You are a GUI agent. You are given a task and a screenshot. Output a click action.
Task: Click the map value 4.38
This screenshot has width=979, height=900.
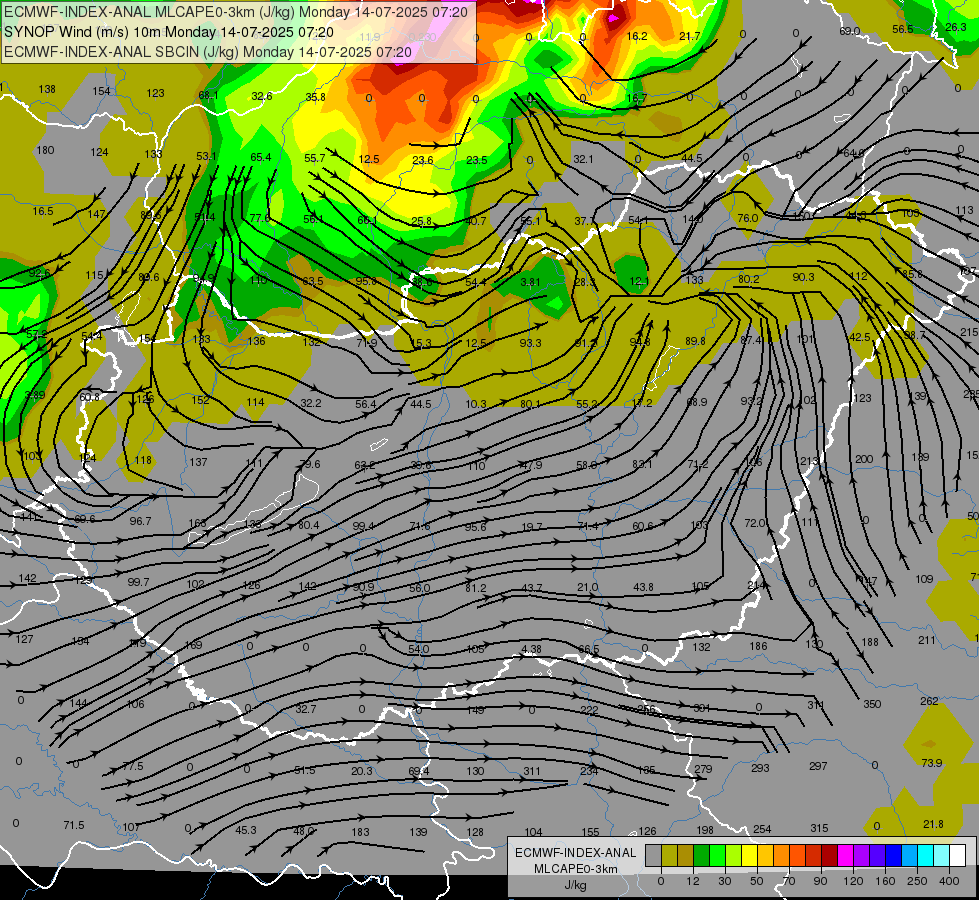pos(531,649)
